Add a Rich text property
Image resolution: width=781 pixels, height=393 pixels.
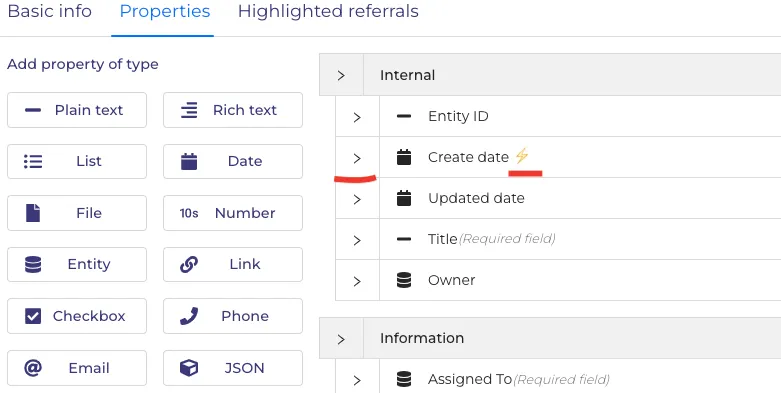[x=233, y=110]
